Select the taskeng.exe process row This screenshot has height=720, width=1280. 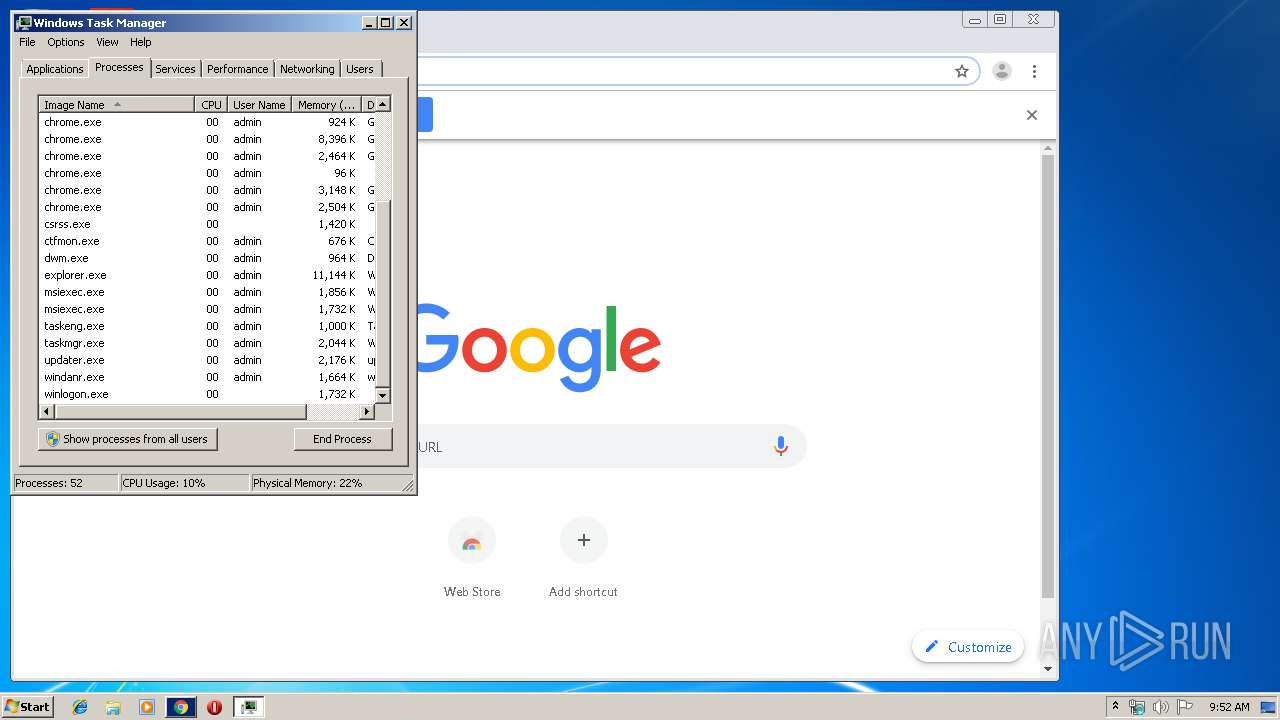pos(207,326)
